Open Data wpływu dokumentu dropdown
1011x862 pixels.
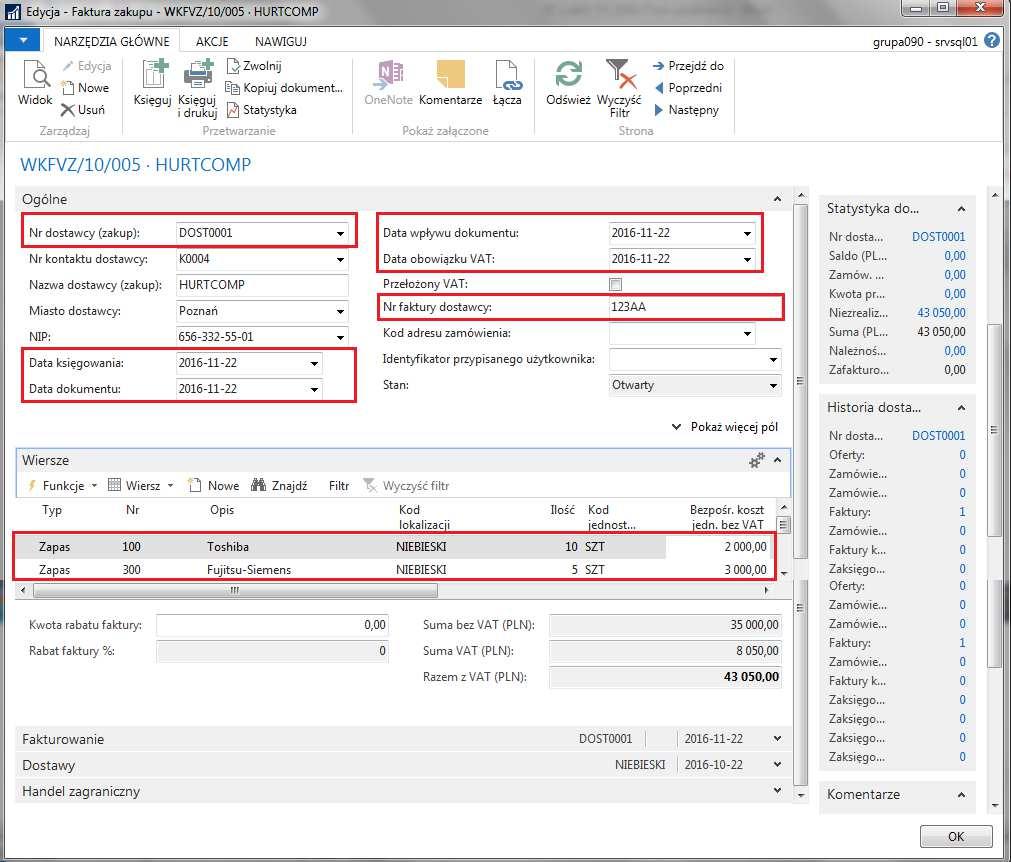[x=747, y=233]
